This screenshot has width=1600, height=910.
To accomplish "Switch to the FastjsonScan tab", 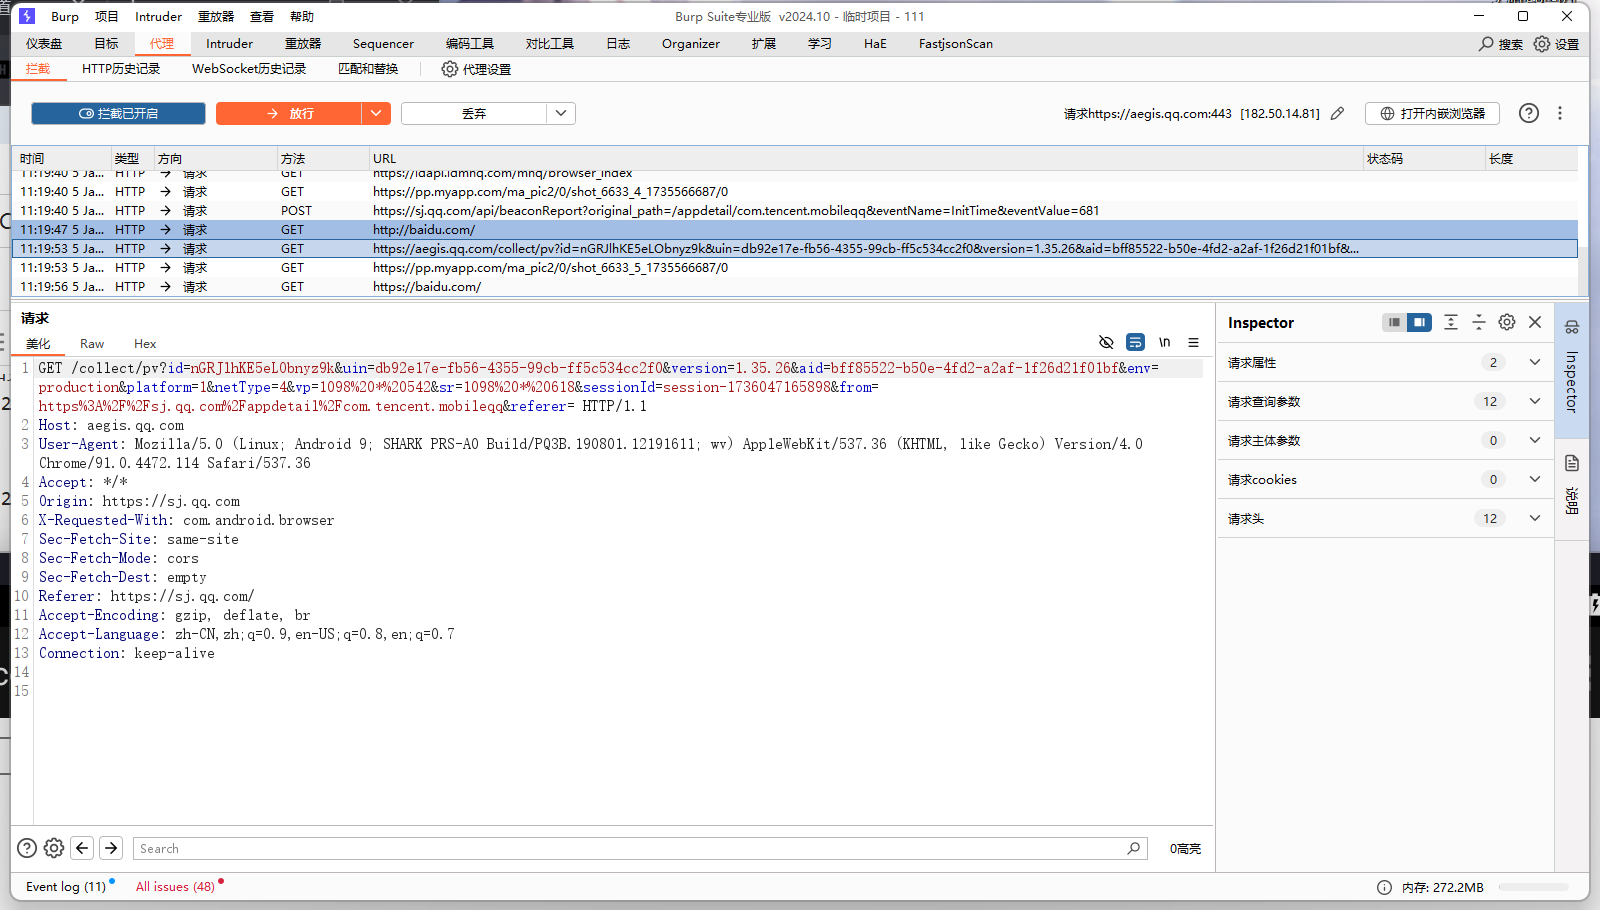I will [956, 44].
